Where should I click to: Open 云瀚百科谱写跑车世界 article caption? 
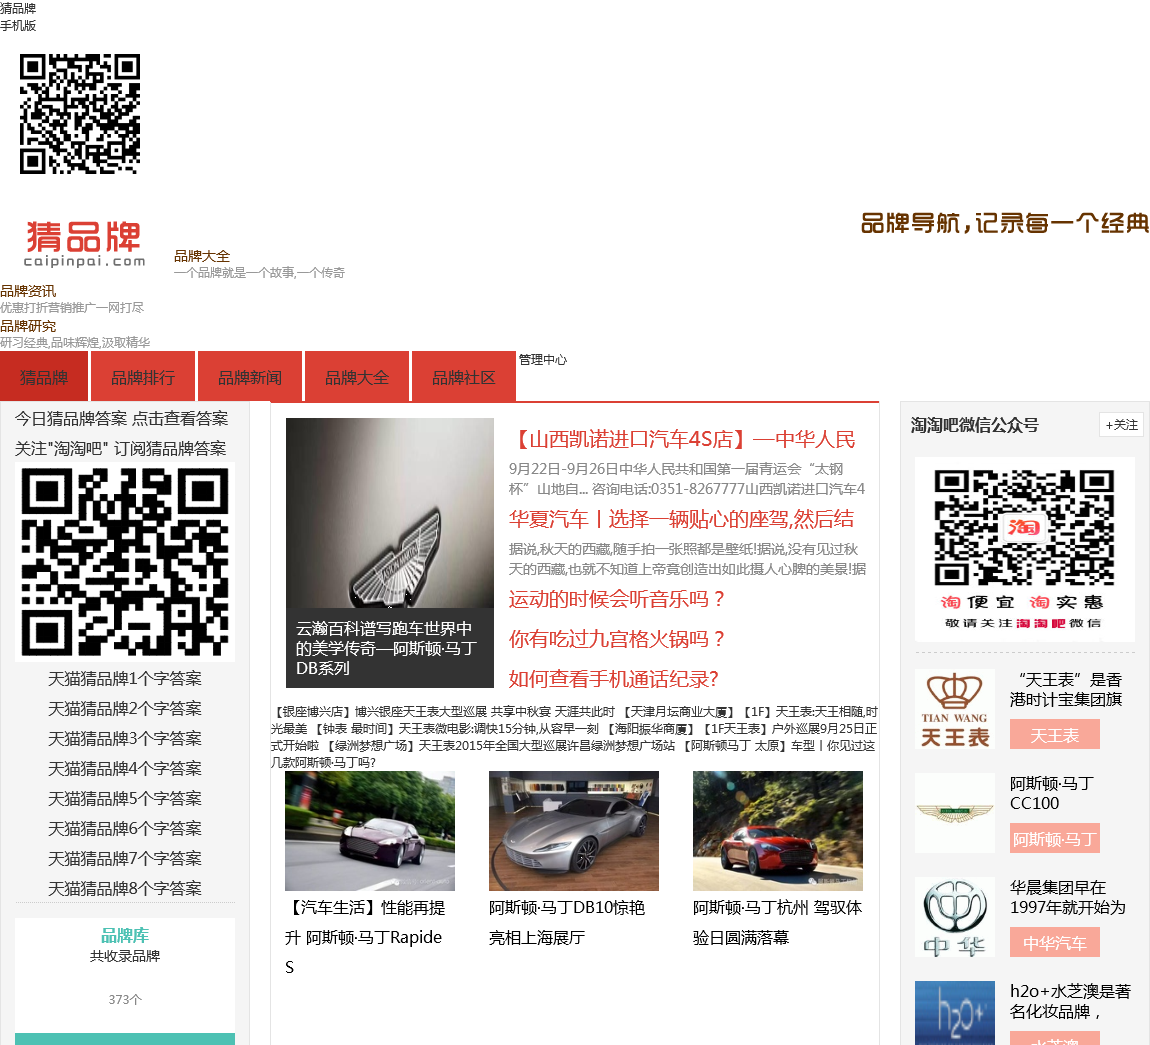(x=387, y=648)
